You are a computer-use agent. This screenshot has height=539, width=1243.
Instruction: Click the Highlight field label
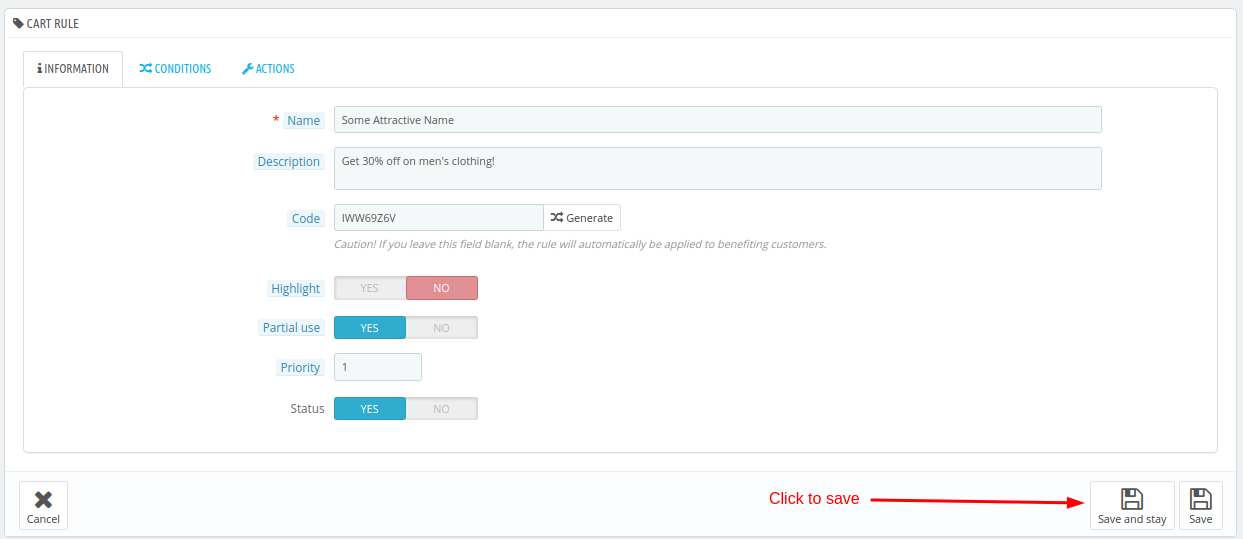296,289
